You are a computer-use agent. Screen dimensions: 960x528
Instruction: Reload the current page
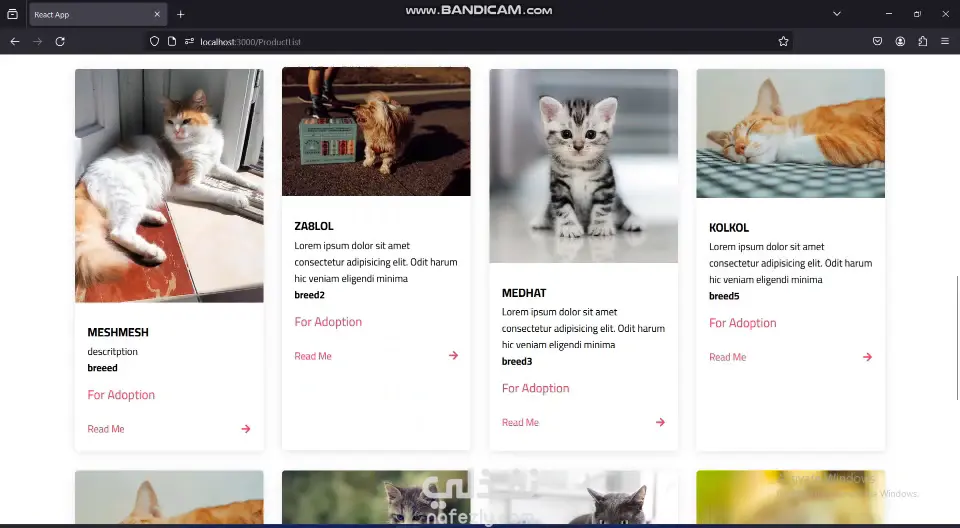point(60,42)
